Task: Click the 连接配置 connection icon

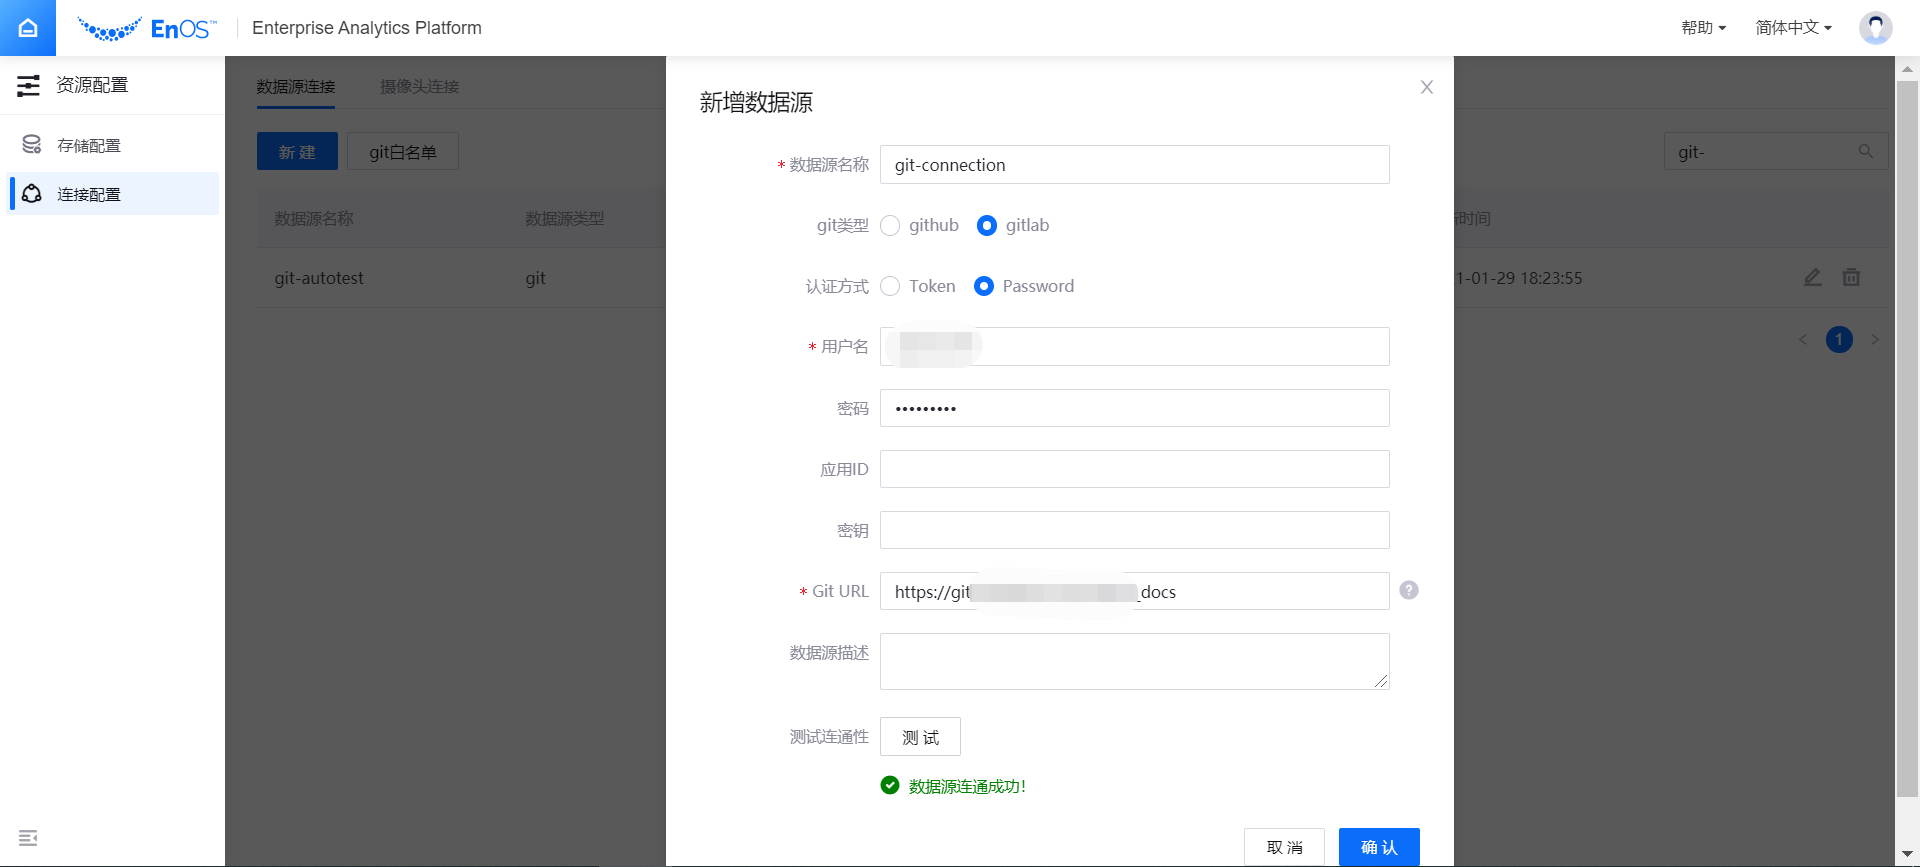Action: (x=32, y=194)
